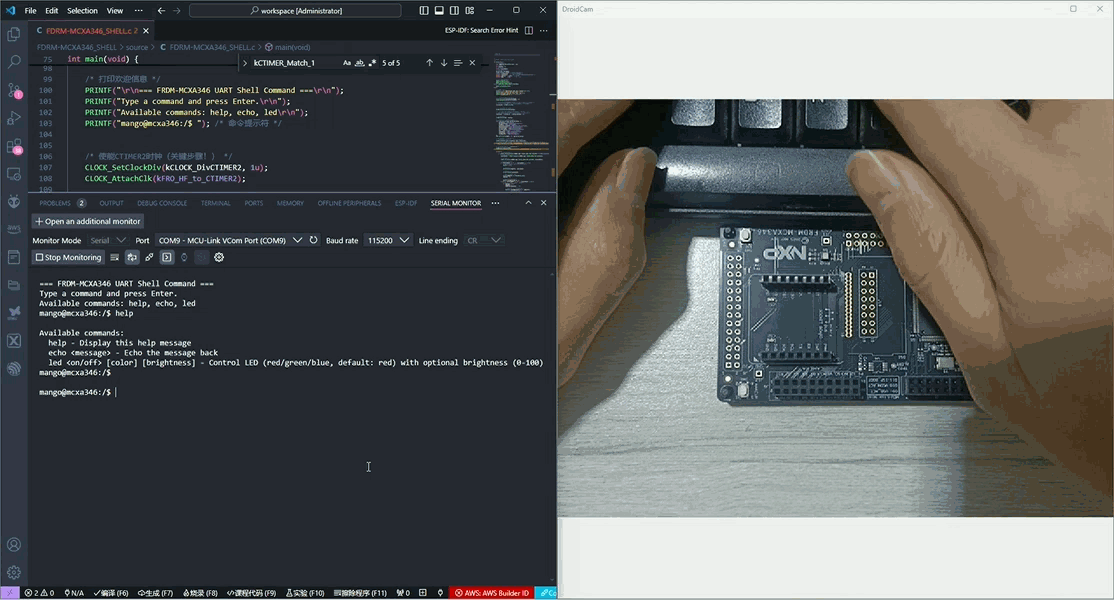The height and width of the screenshot is (600, 1114).
Task: Open the Explorer view in activity bar
Action: coord(14,34)
